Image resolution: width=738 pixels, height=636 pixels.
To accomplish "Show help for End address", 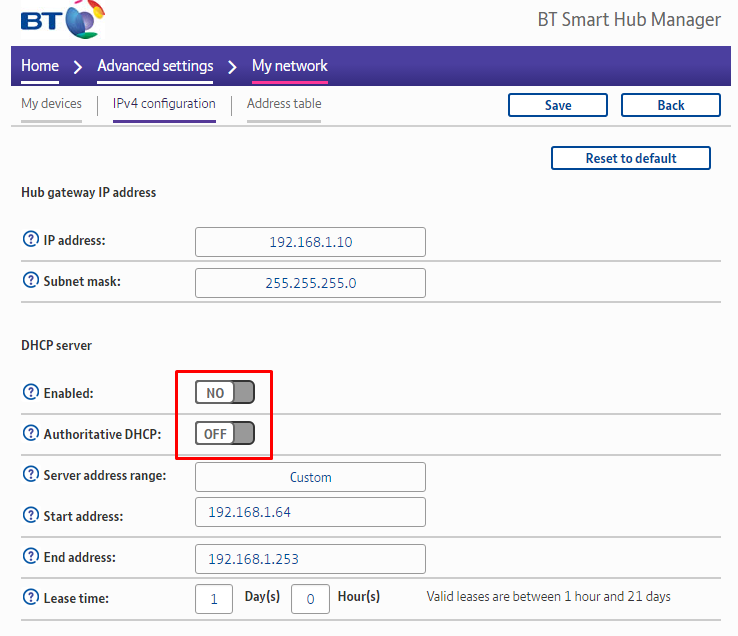I will point(30,557).
